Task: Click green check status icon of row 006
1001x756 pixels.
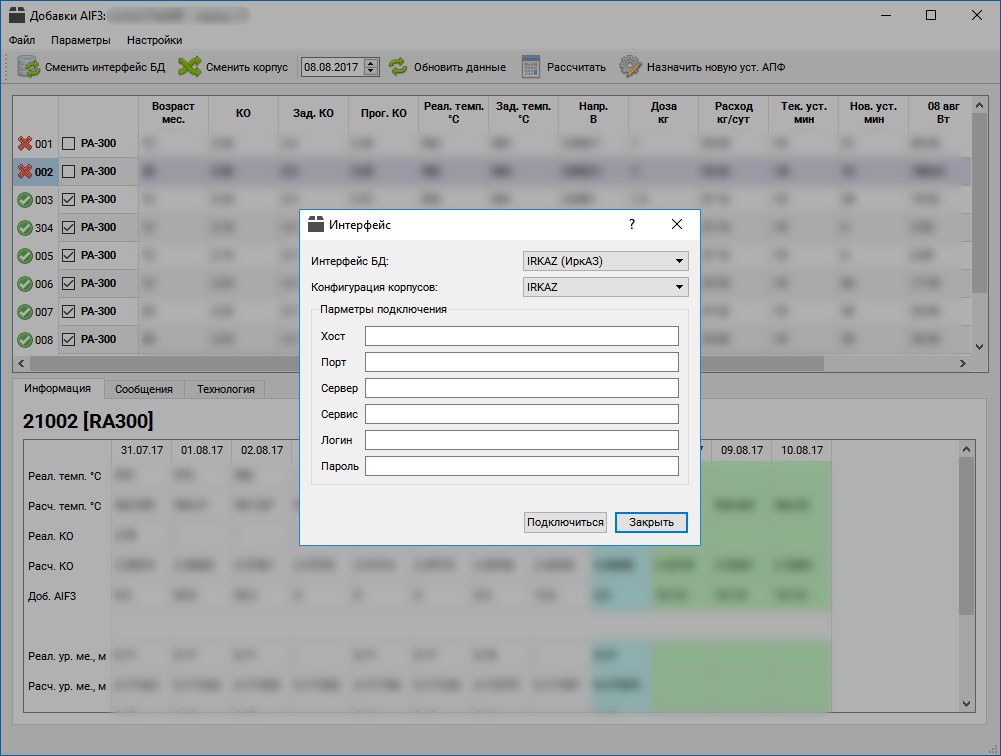Action: click(25, 284)
